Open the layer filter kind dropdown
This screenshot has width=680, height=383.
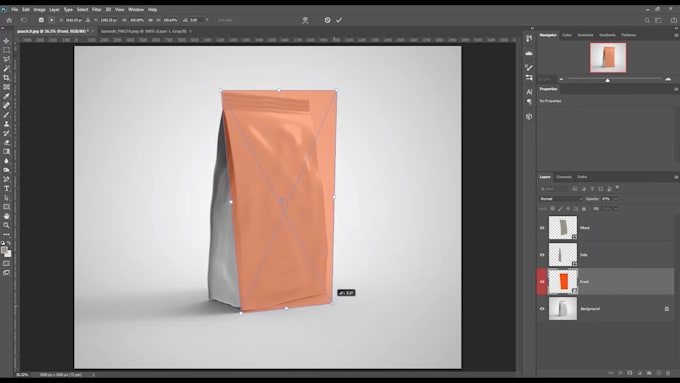[x=554, y=189]
